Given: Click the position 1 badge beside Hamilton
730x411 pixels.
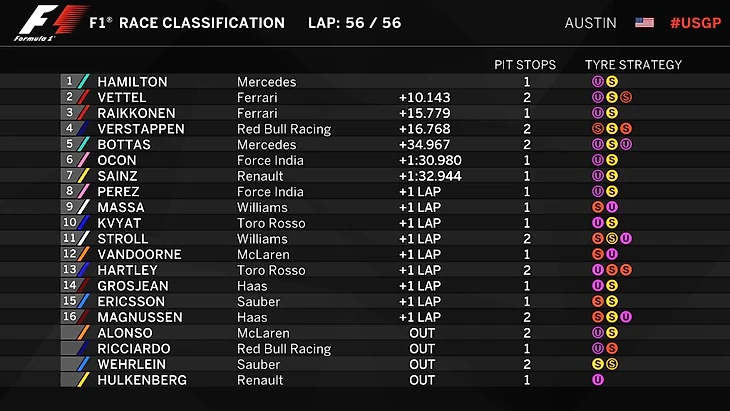Looking at the screenshot, I should pos(69,82).
